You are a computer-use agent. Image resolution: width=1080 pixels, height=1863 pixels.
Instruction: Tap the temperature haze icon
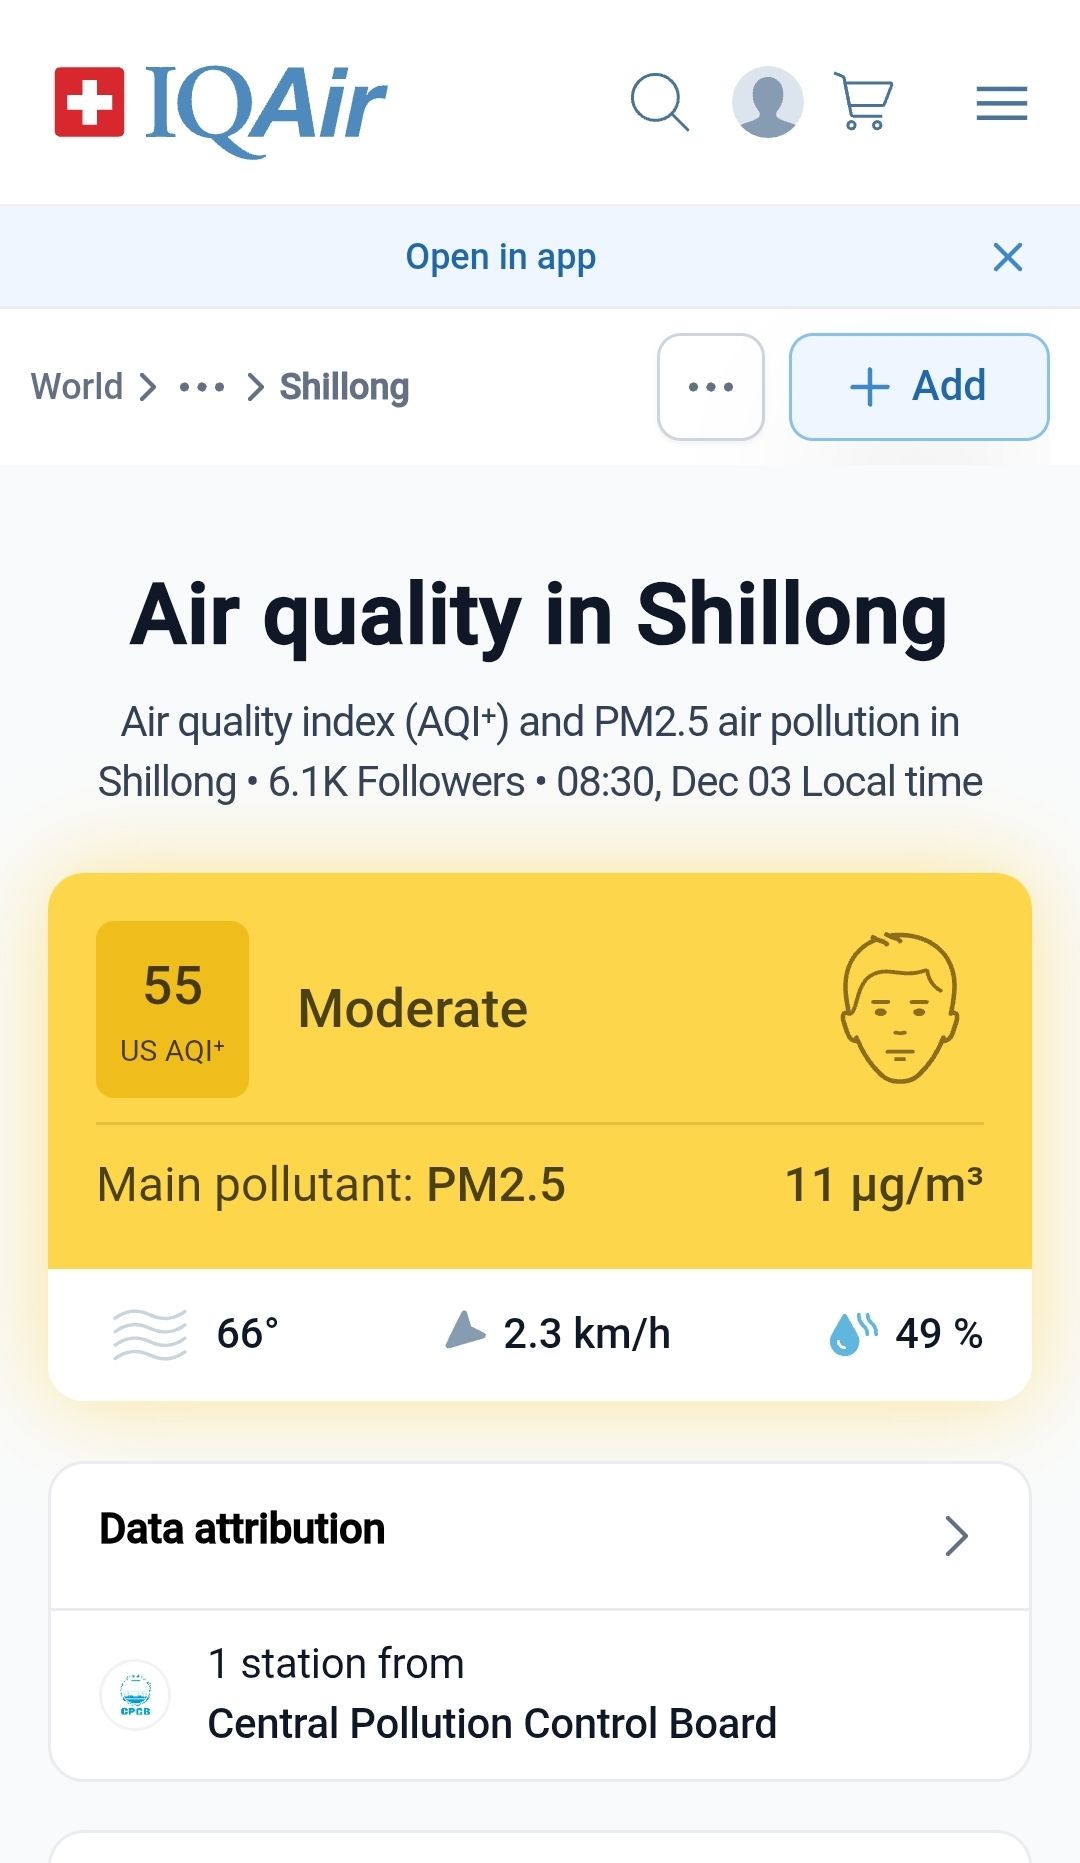coord(150,1334)
